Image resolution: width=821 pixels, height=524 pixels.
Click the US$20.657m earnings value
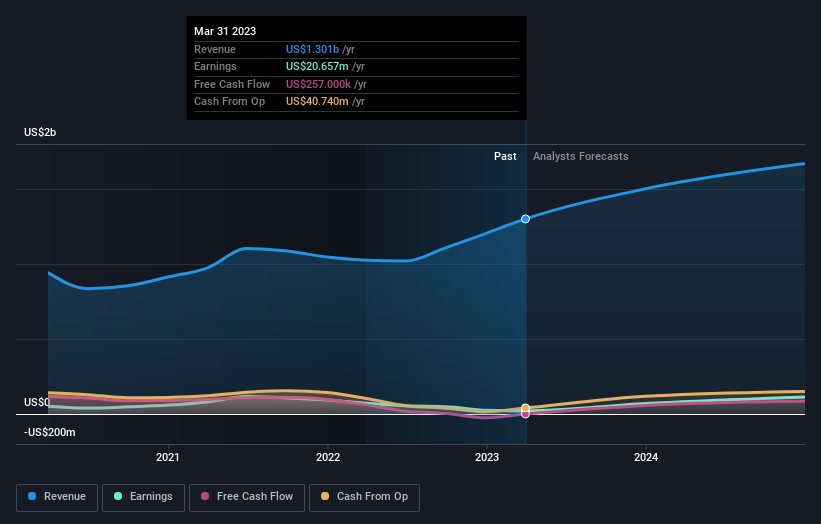pos(317,66)
